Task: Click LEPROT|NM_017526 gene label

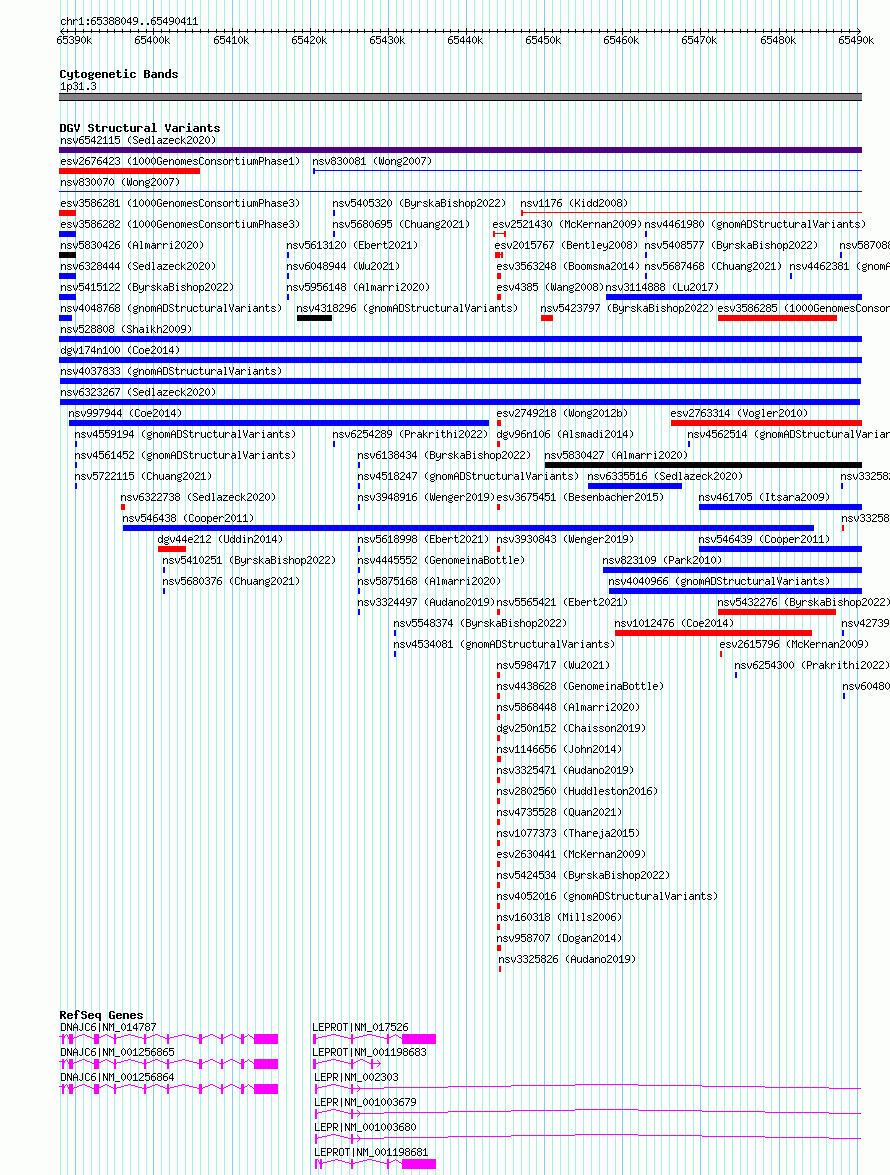Action: click(x=360, y=1027)
